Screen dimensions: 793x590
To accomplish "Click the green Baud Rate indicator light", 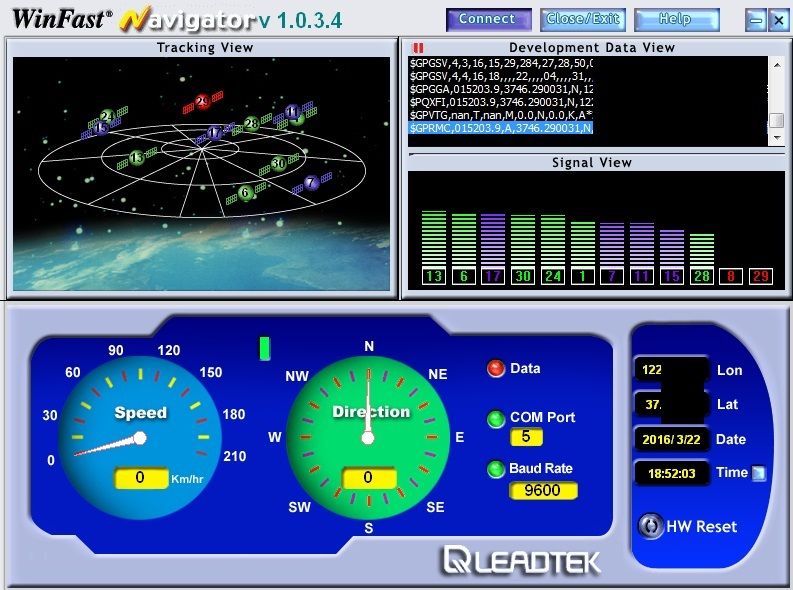I will click(x=496, y=469).
